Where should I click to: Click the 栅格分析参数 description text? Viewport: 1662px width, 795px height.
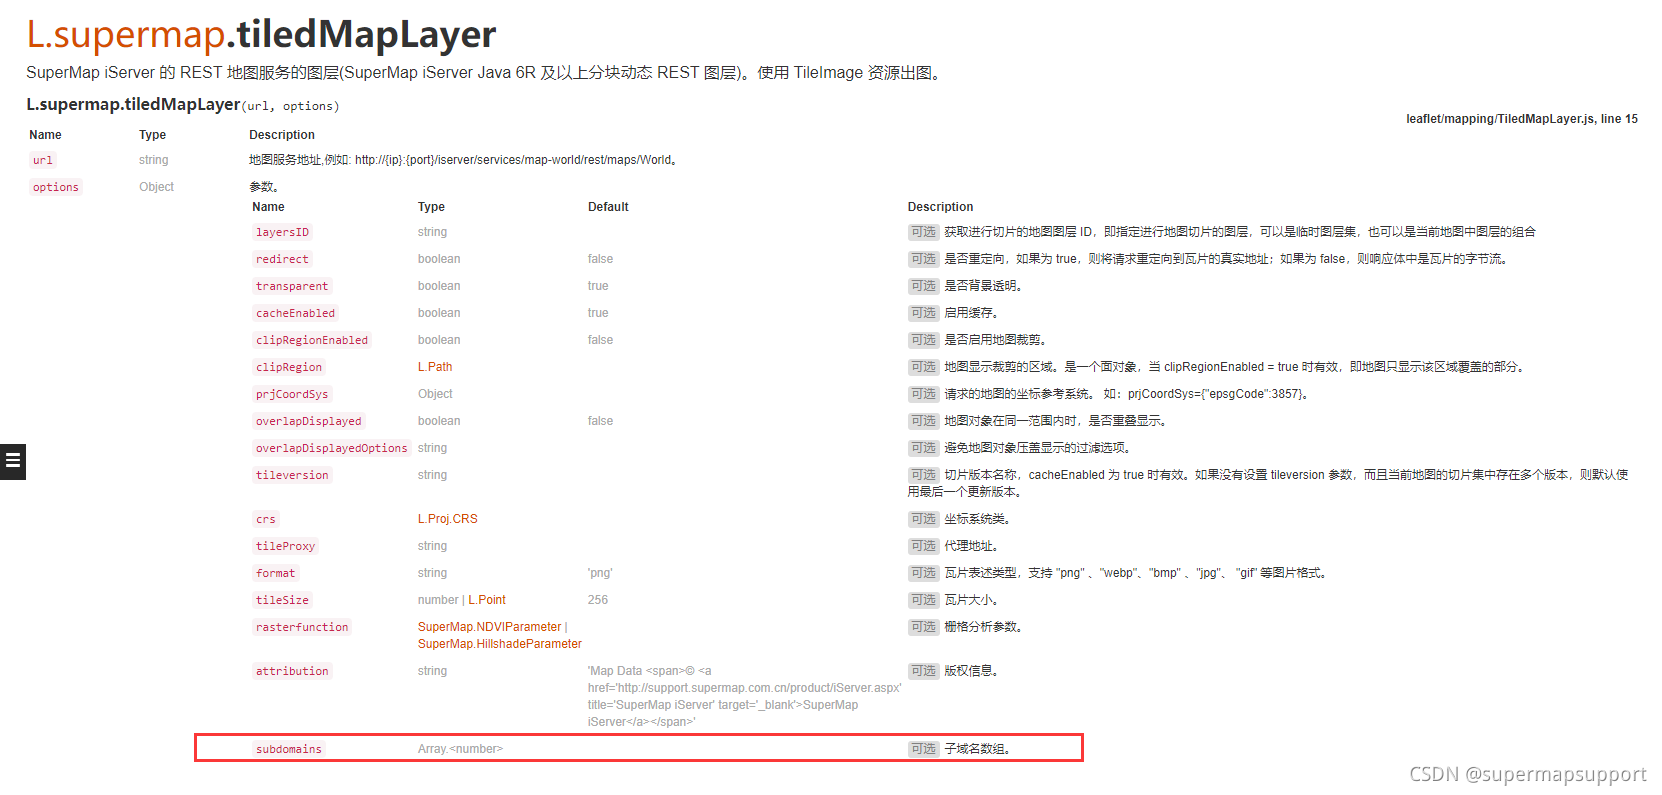(x=983, y=627)
